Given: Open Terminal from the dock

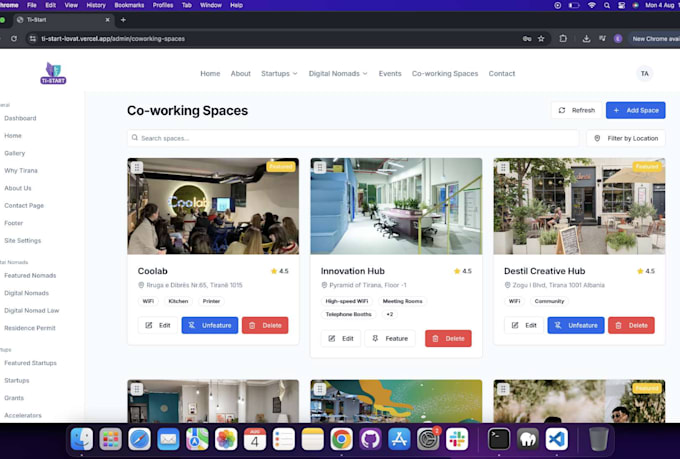Looking at the screenshot, I should point(499,439).
